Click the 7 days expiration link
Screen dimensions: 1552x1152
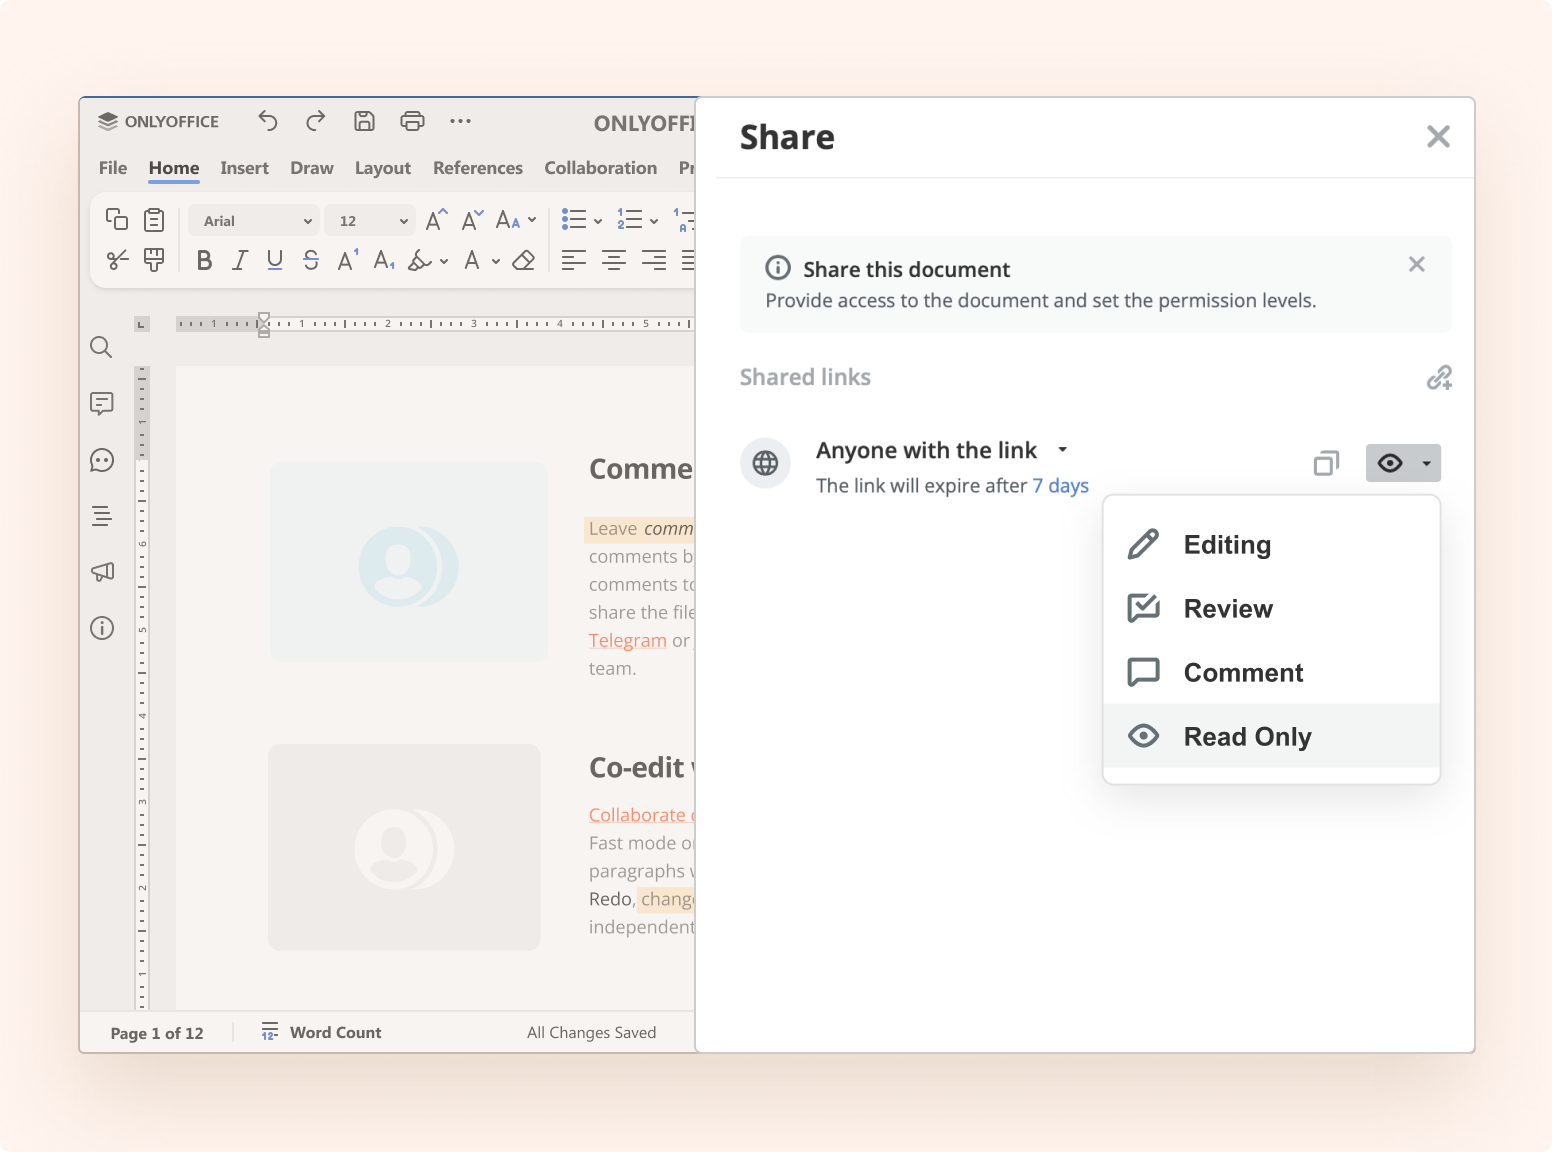1060,486
